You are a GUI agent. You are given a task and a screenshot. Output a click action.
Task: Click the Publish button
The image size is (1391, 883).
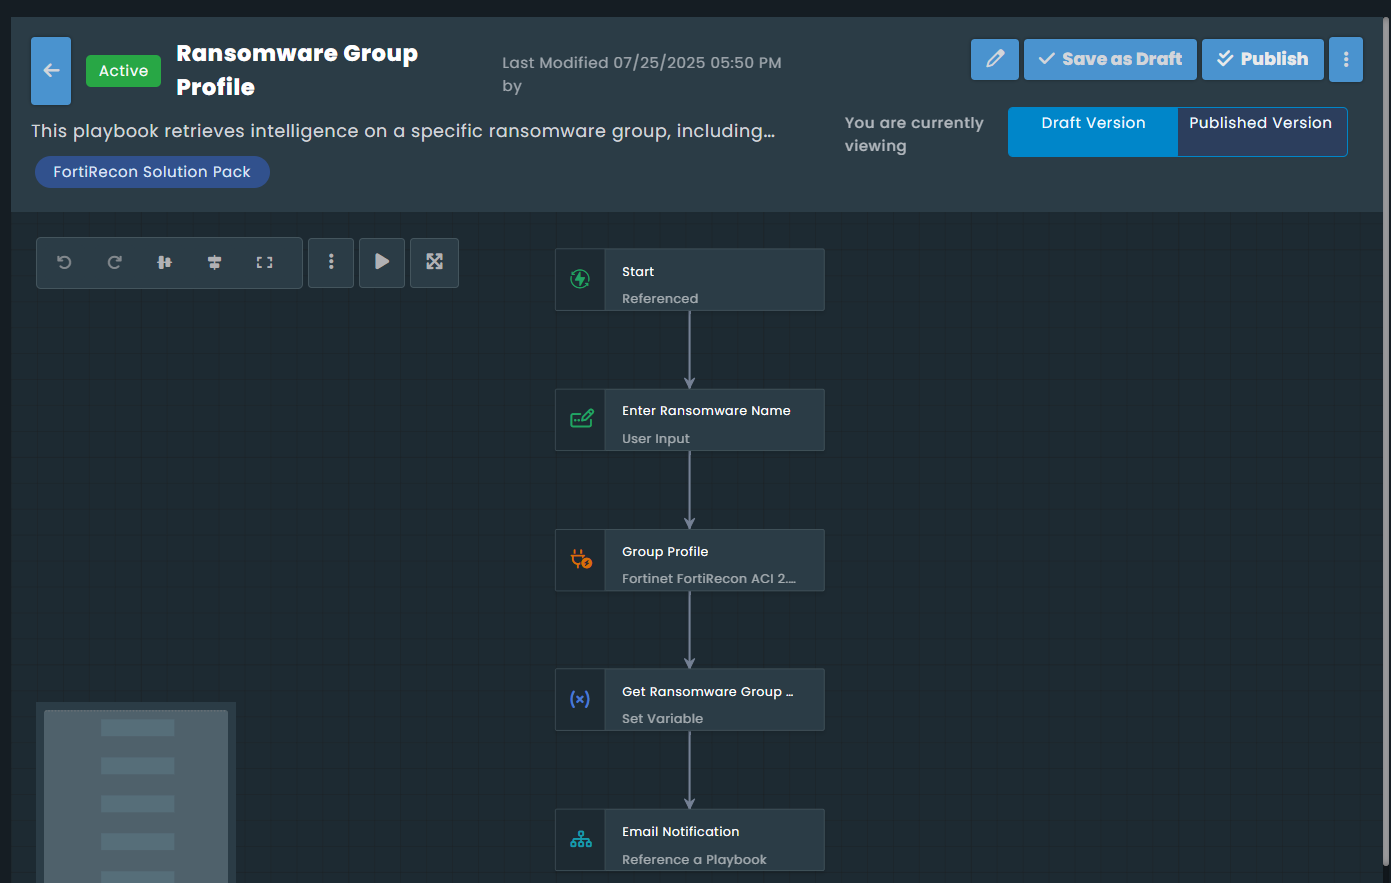(x=1262, y=59)
